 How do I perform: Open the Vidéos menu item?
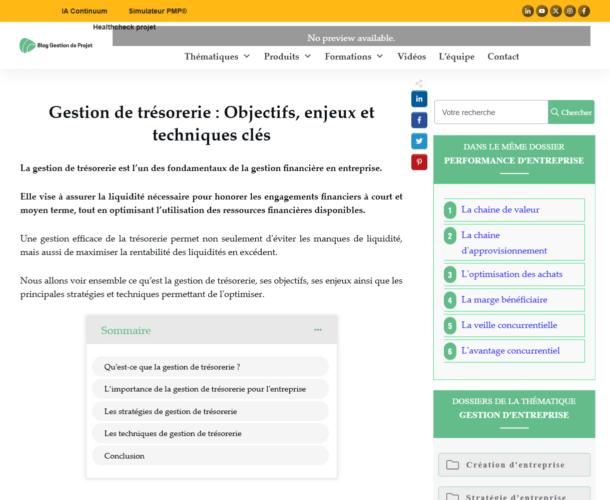412,56
